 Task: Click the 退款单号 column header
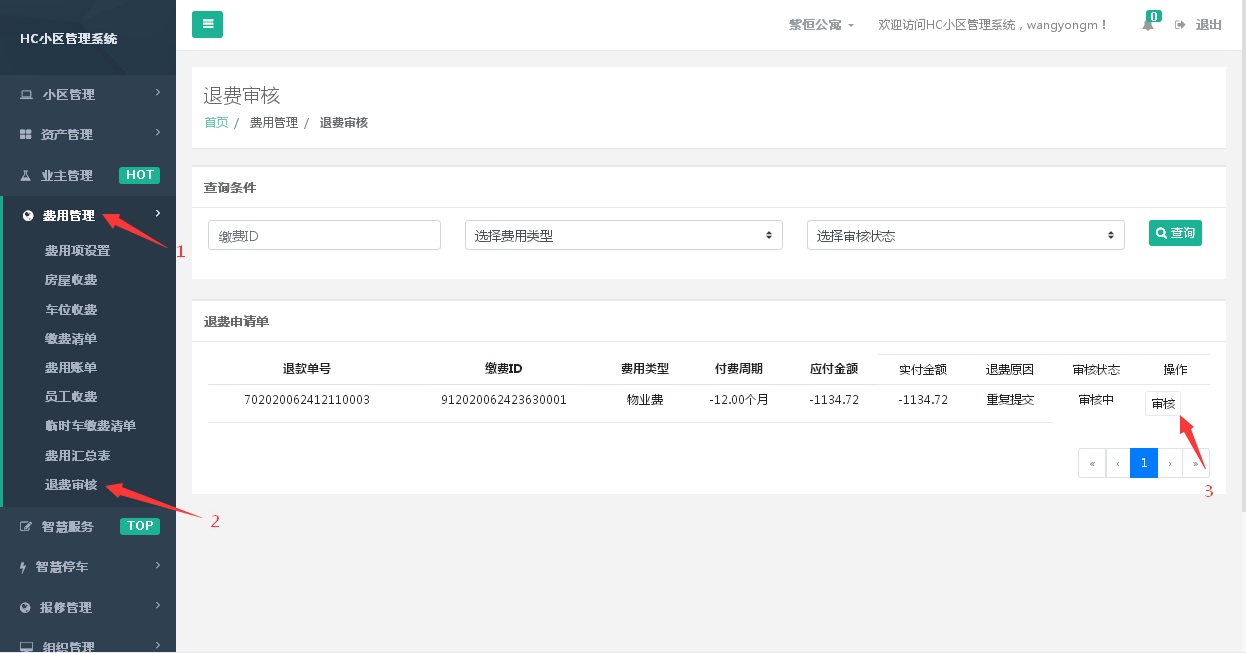coord(307,369)
